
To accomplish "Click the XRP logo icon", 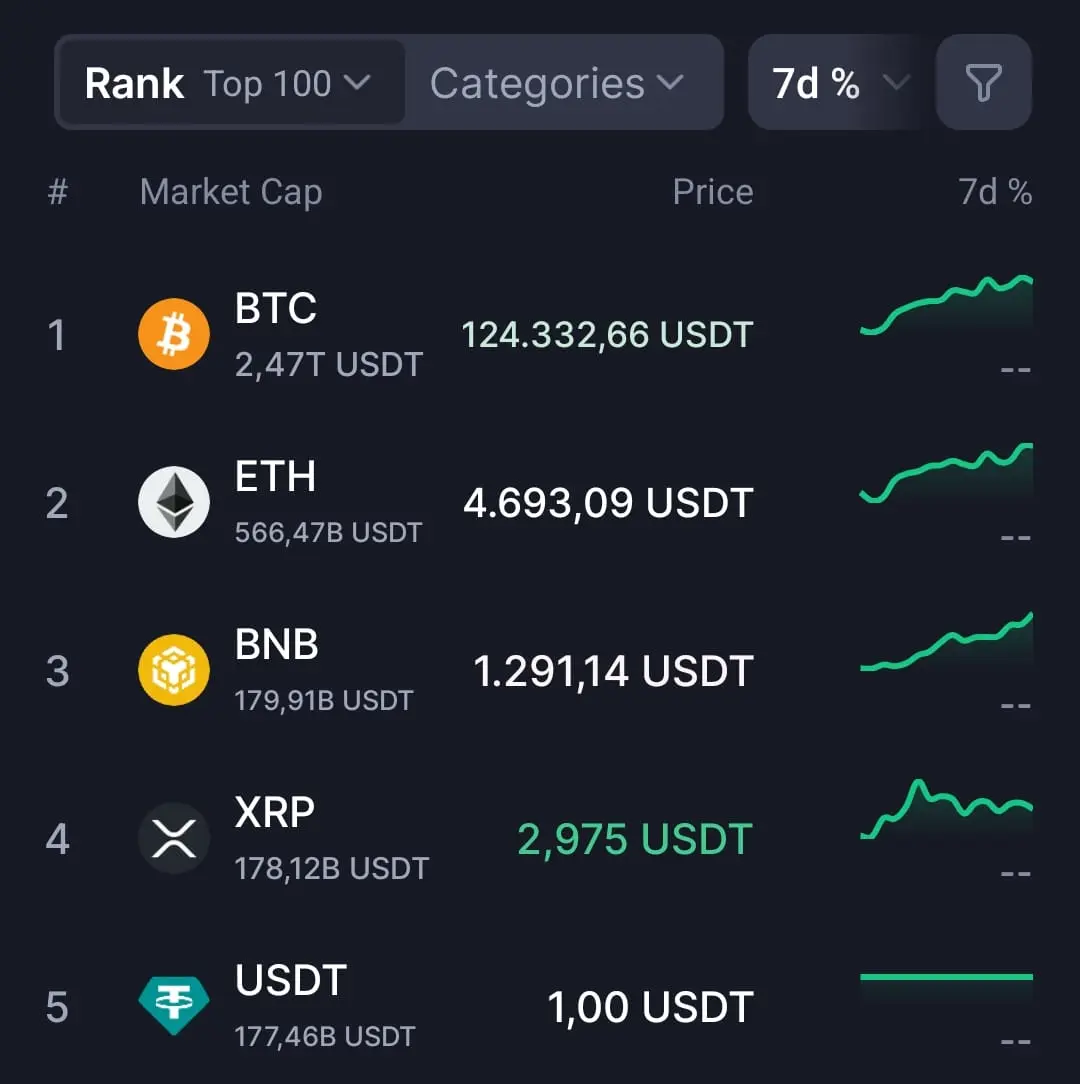I will coord(174,838).
